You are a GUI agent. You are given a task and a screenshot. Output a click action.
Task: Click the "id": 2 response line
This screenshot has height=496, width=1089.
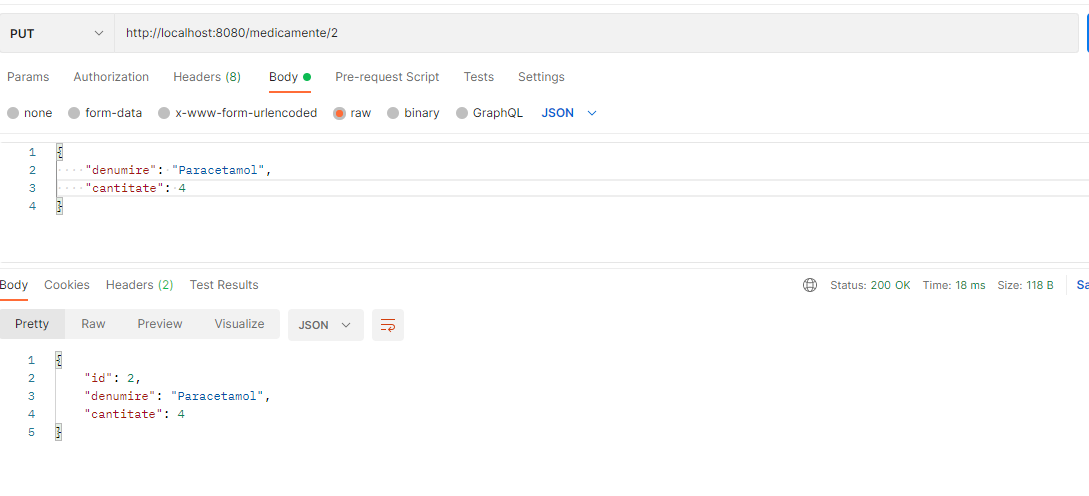[x=113, y=378]
